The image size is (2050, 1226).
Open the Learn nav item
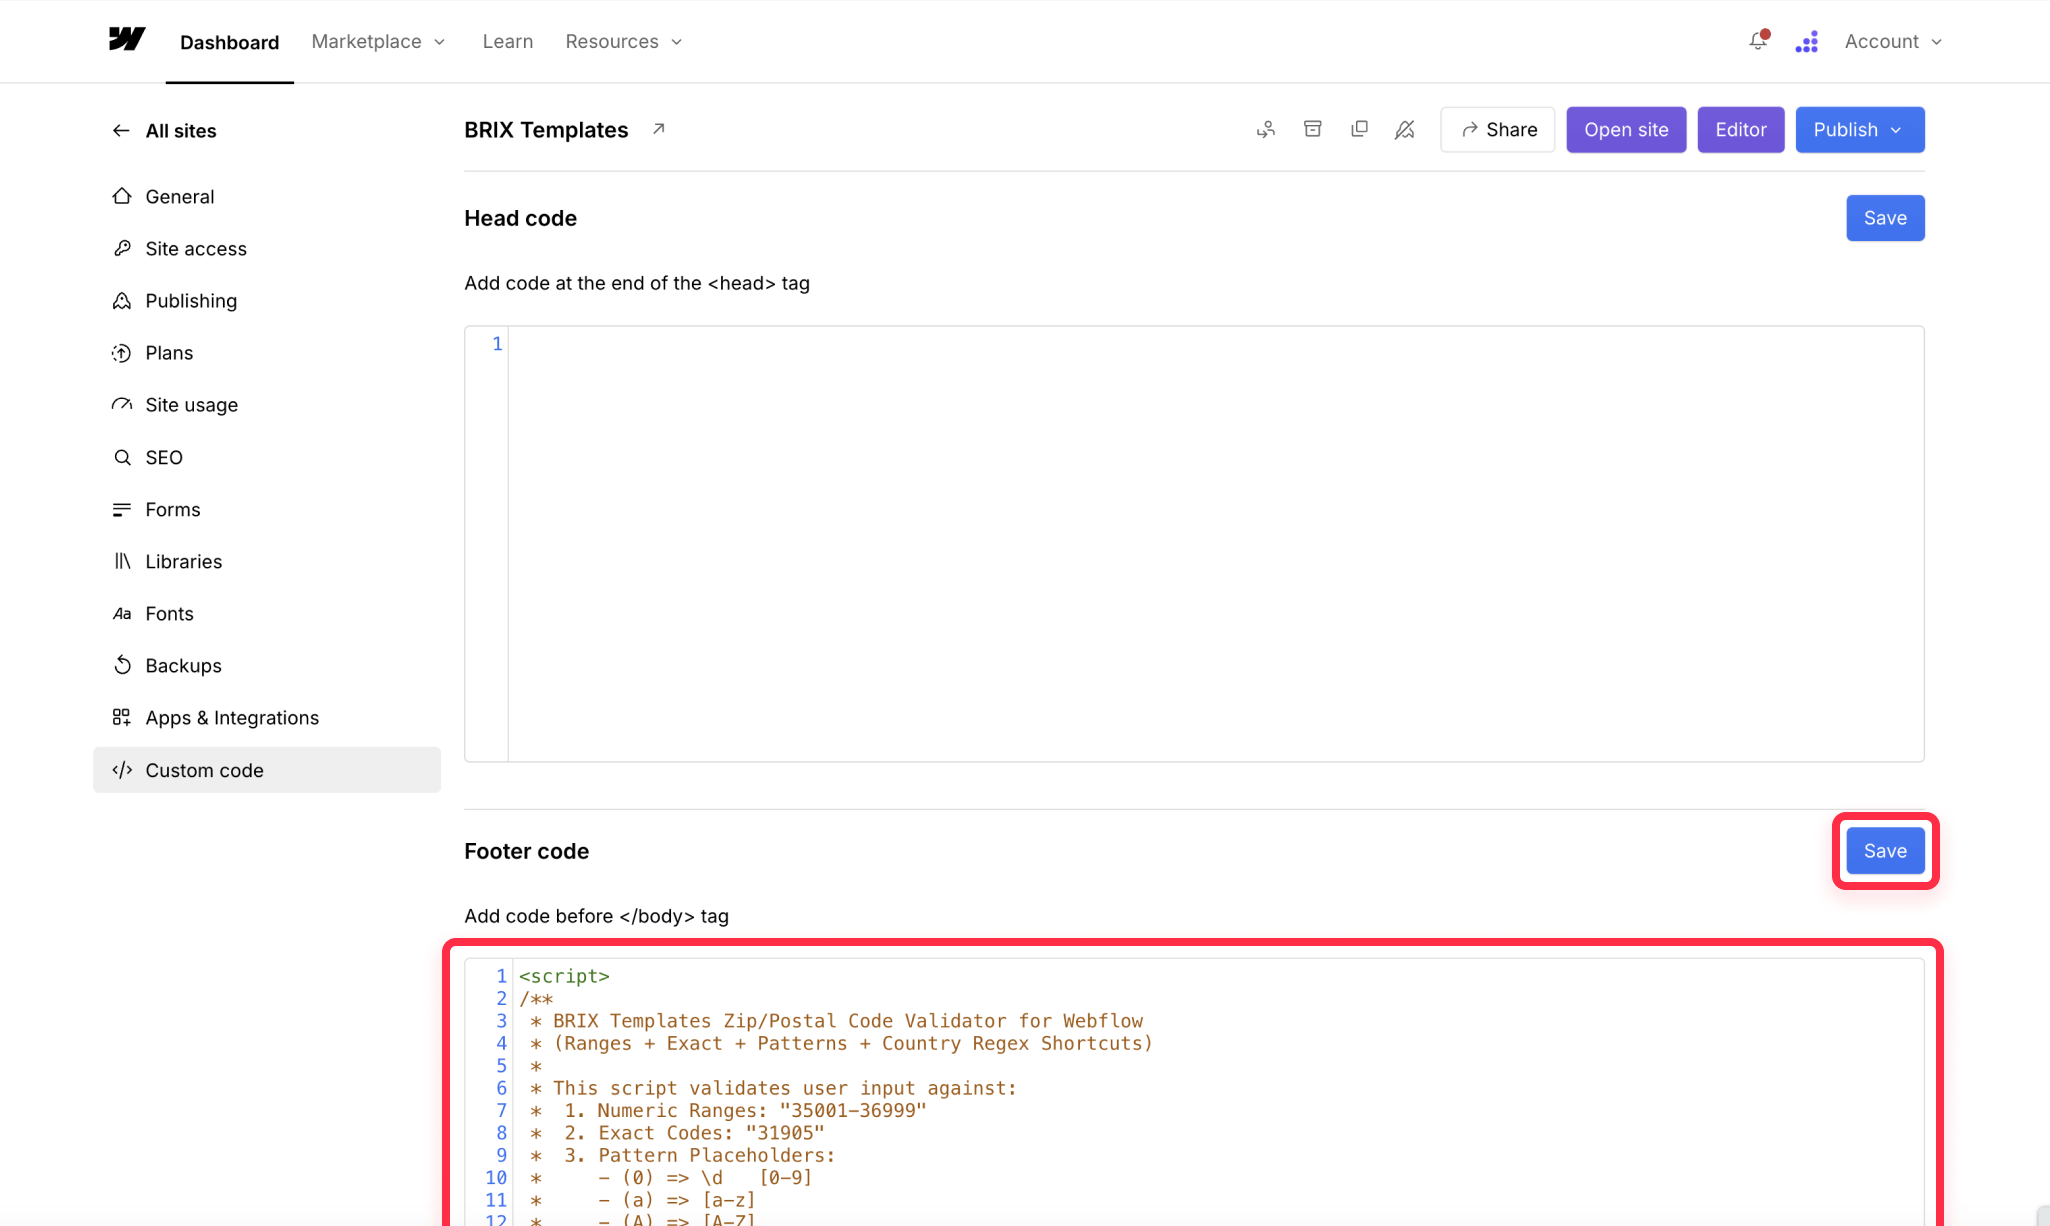(x=508, y=41)
